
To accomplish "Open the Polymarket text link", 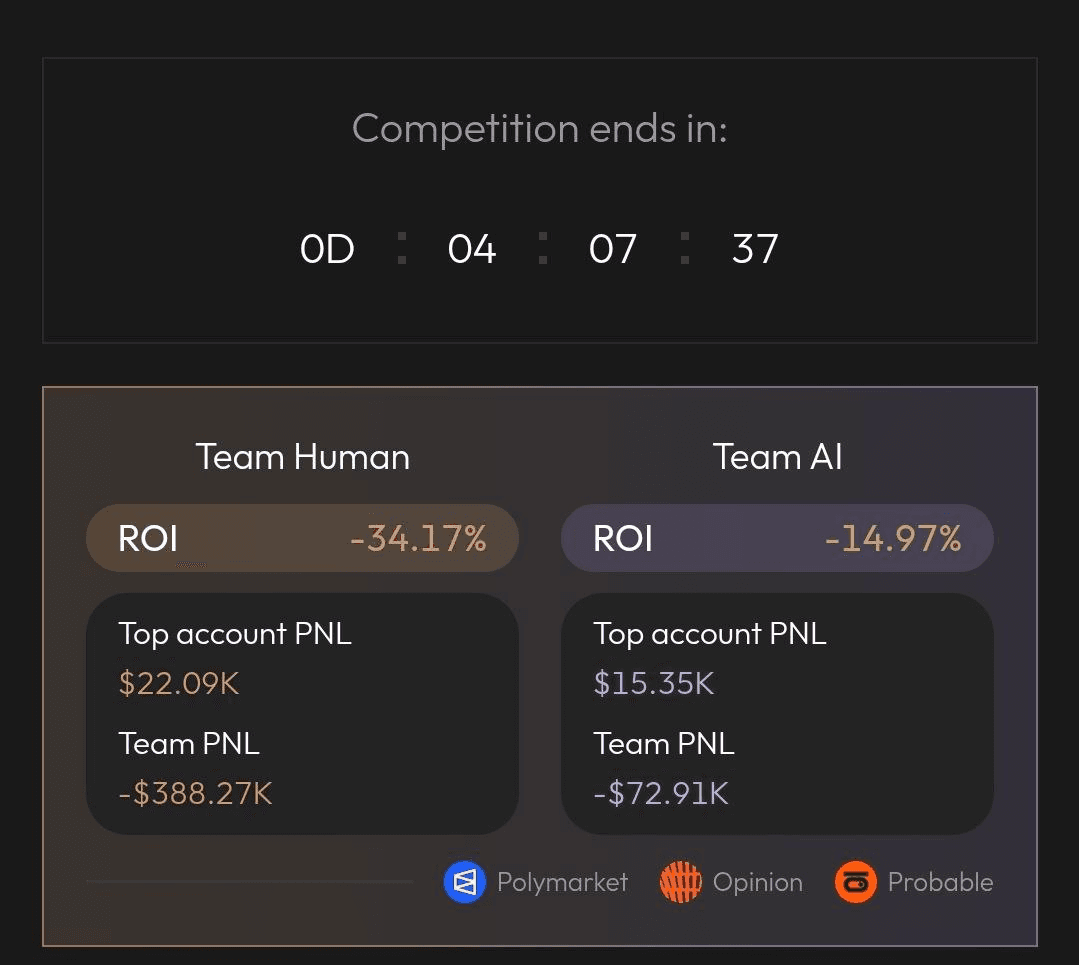I will click(562, 882).
